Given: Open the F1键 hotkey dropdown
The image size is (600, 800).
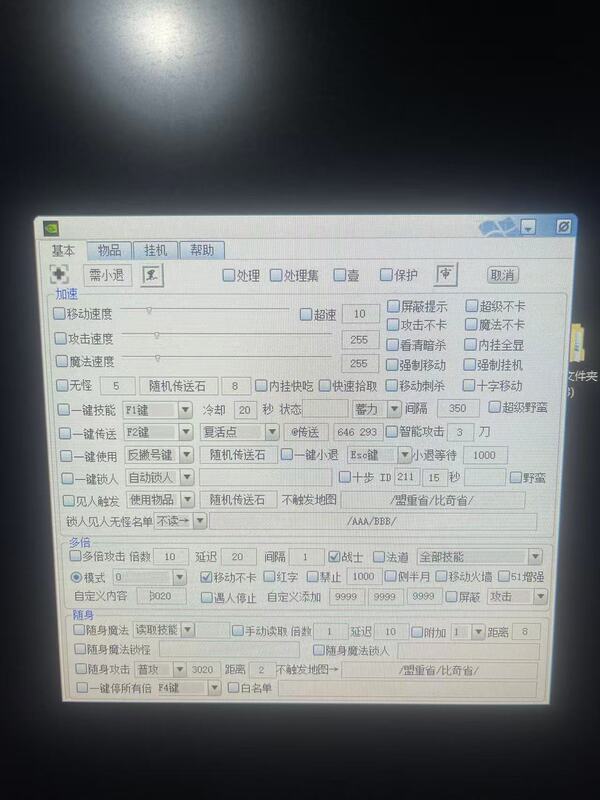Looking at the screenshot, I should pyautogui.click(x=157, y=410).
